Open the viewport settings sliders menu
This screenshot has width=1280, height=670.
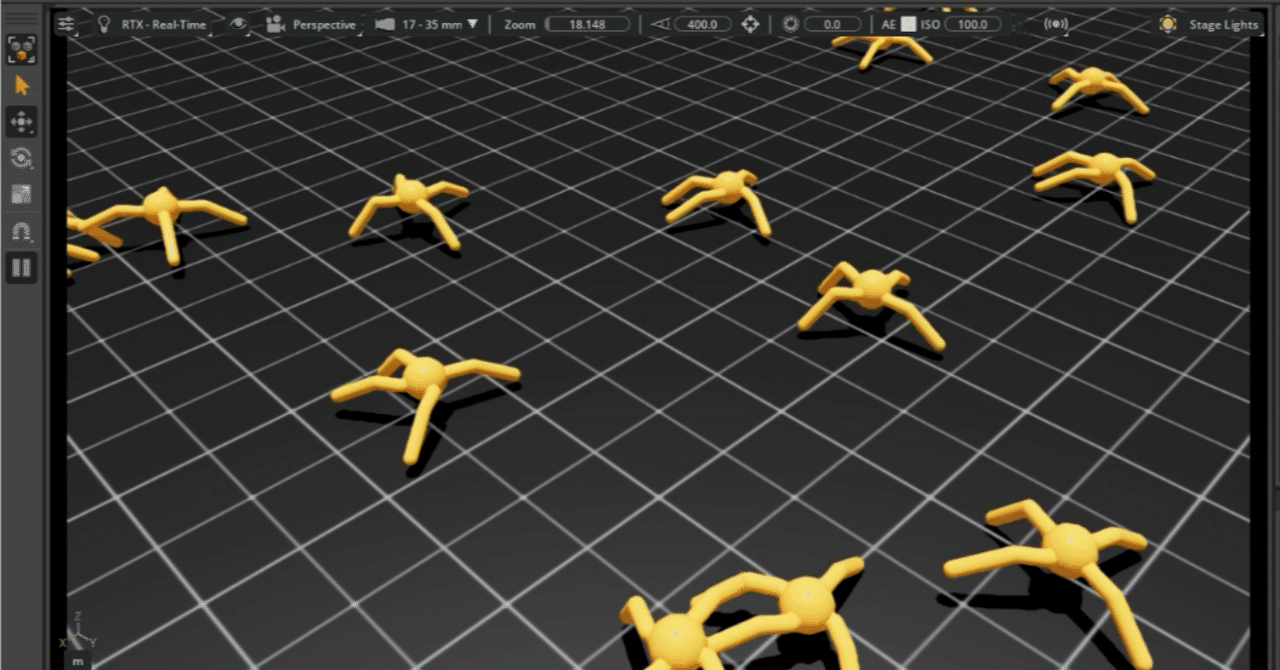(66, 24)
